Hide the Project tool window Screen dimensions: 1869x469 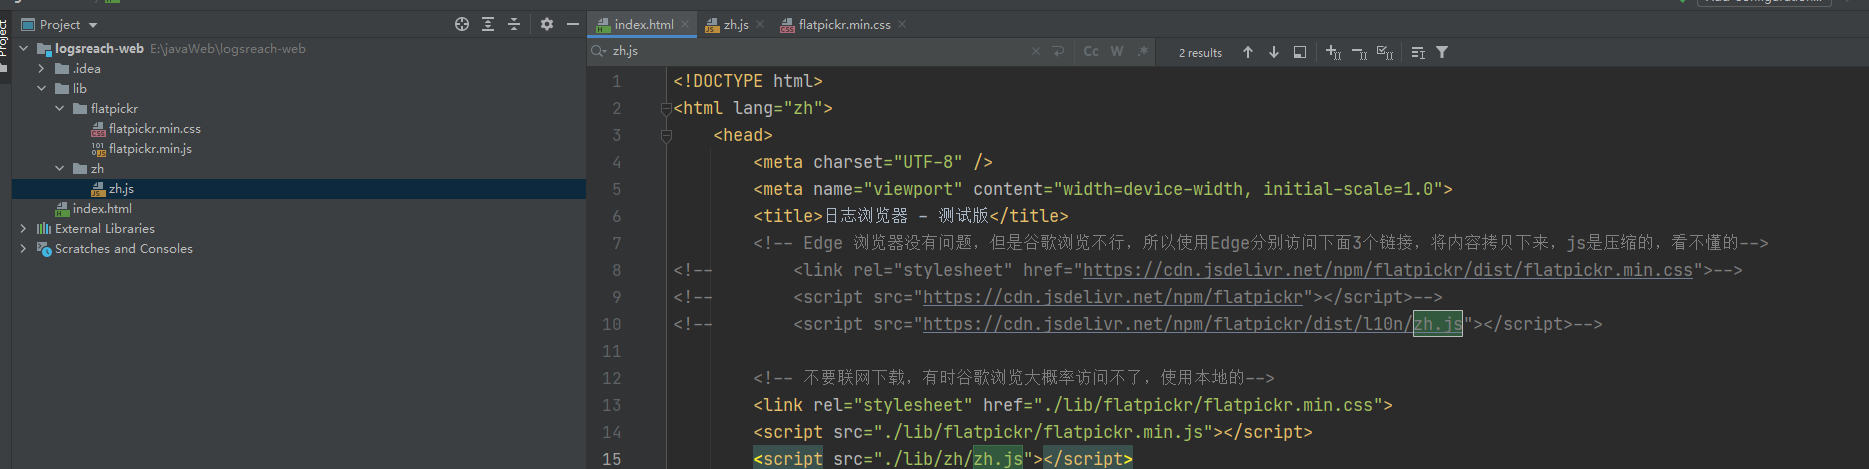572,24
